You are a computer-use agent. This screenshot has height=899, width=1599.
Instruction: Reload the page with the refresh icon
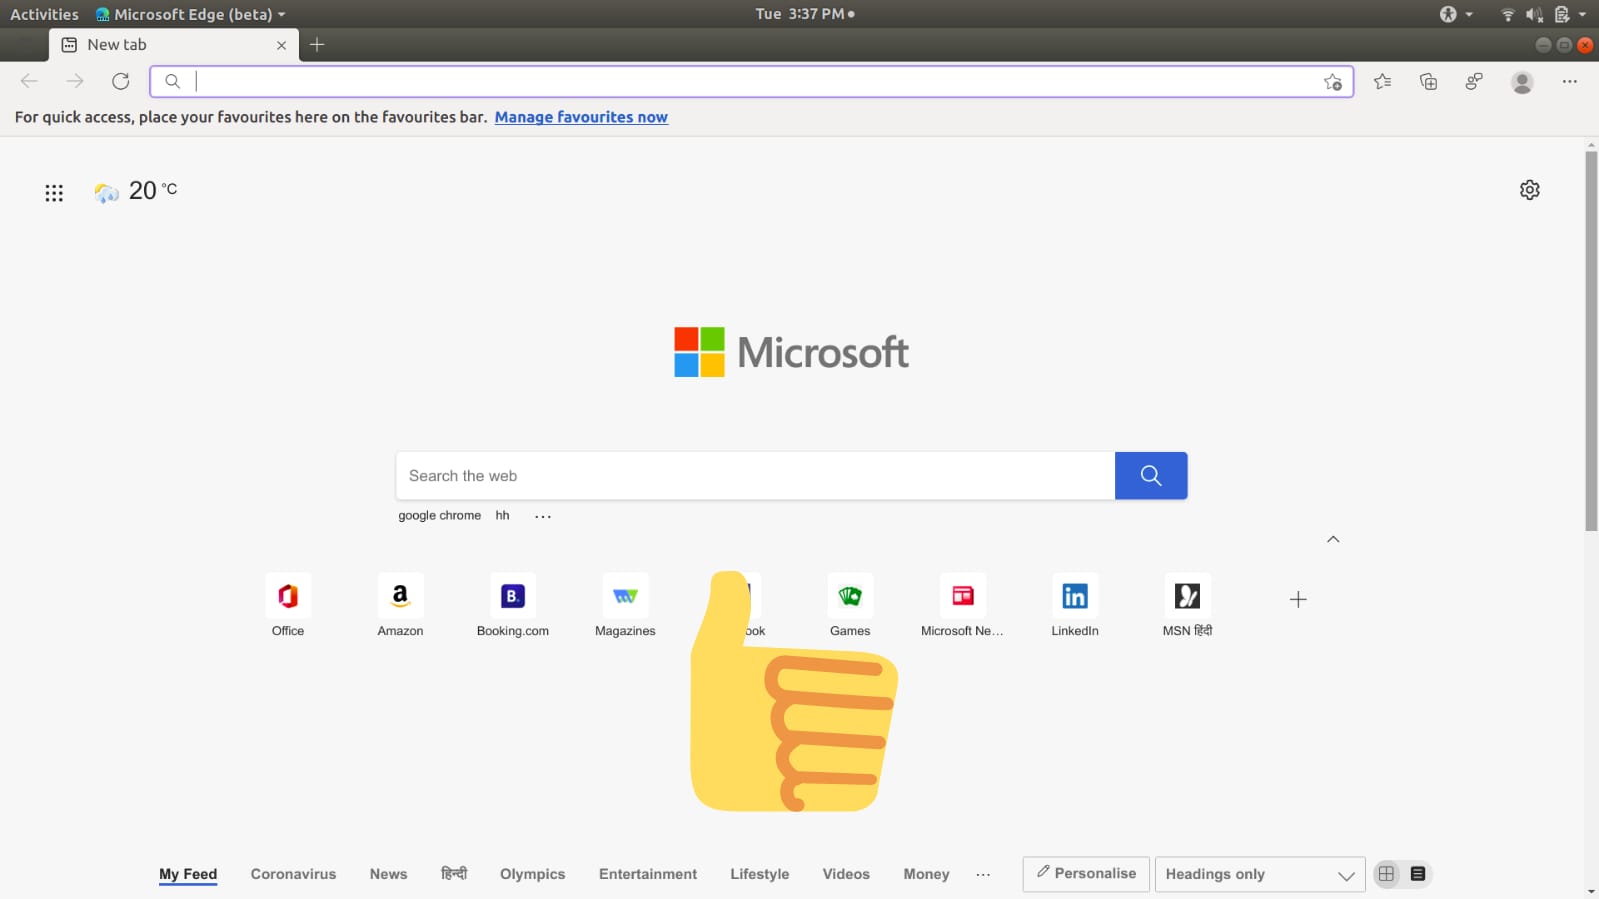121,81
